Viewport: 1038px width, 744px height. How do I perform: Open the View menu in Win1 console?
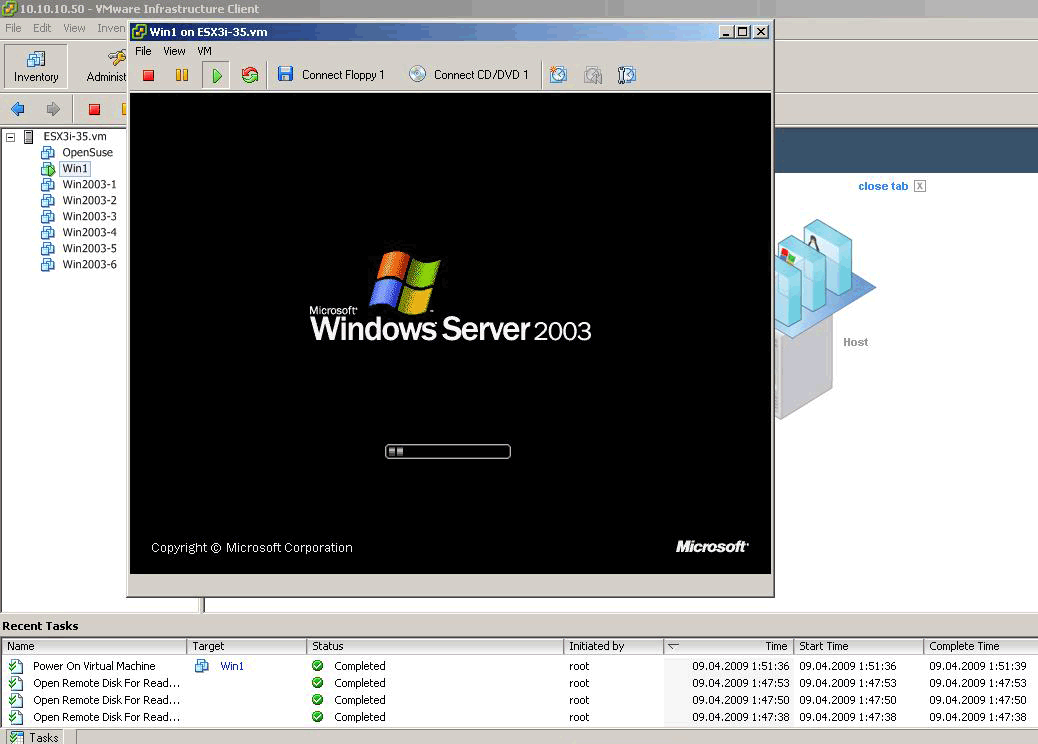tap(174, 51)
